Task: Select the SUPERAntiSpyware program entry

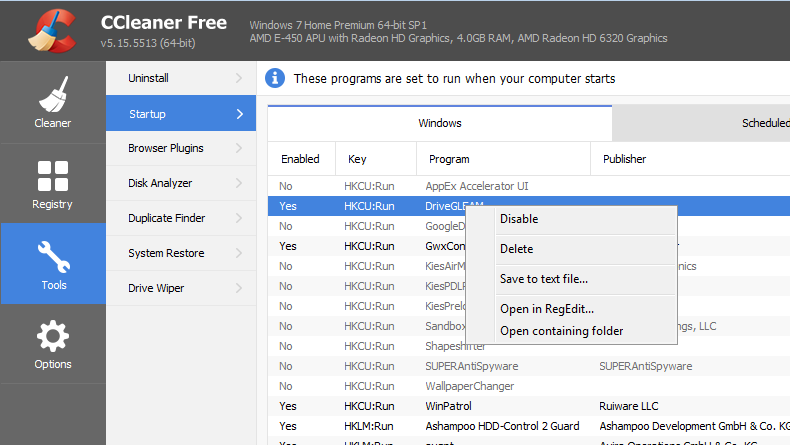Action: coord(472,366)
